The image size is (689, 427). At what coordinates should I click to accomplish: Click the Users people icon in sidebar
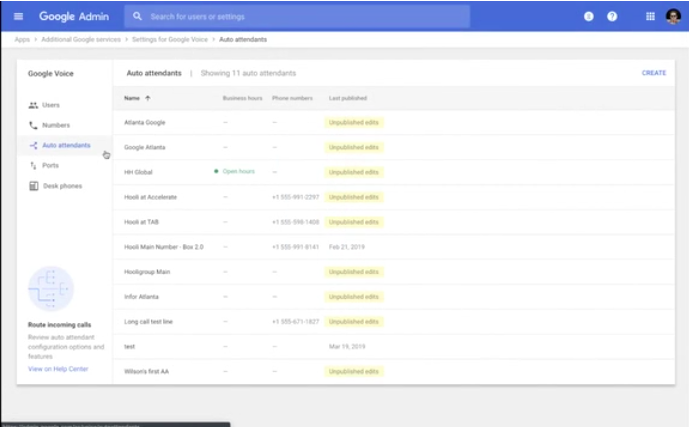click(x=33, y=105)
